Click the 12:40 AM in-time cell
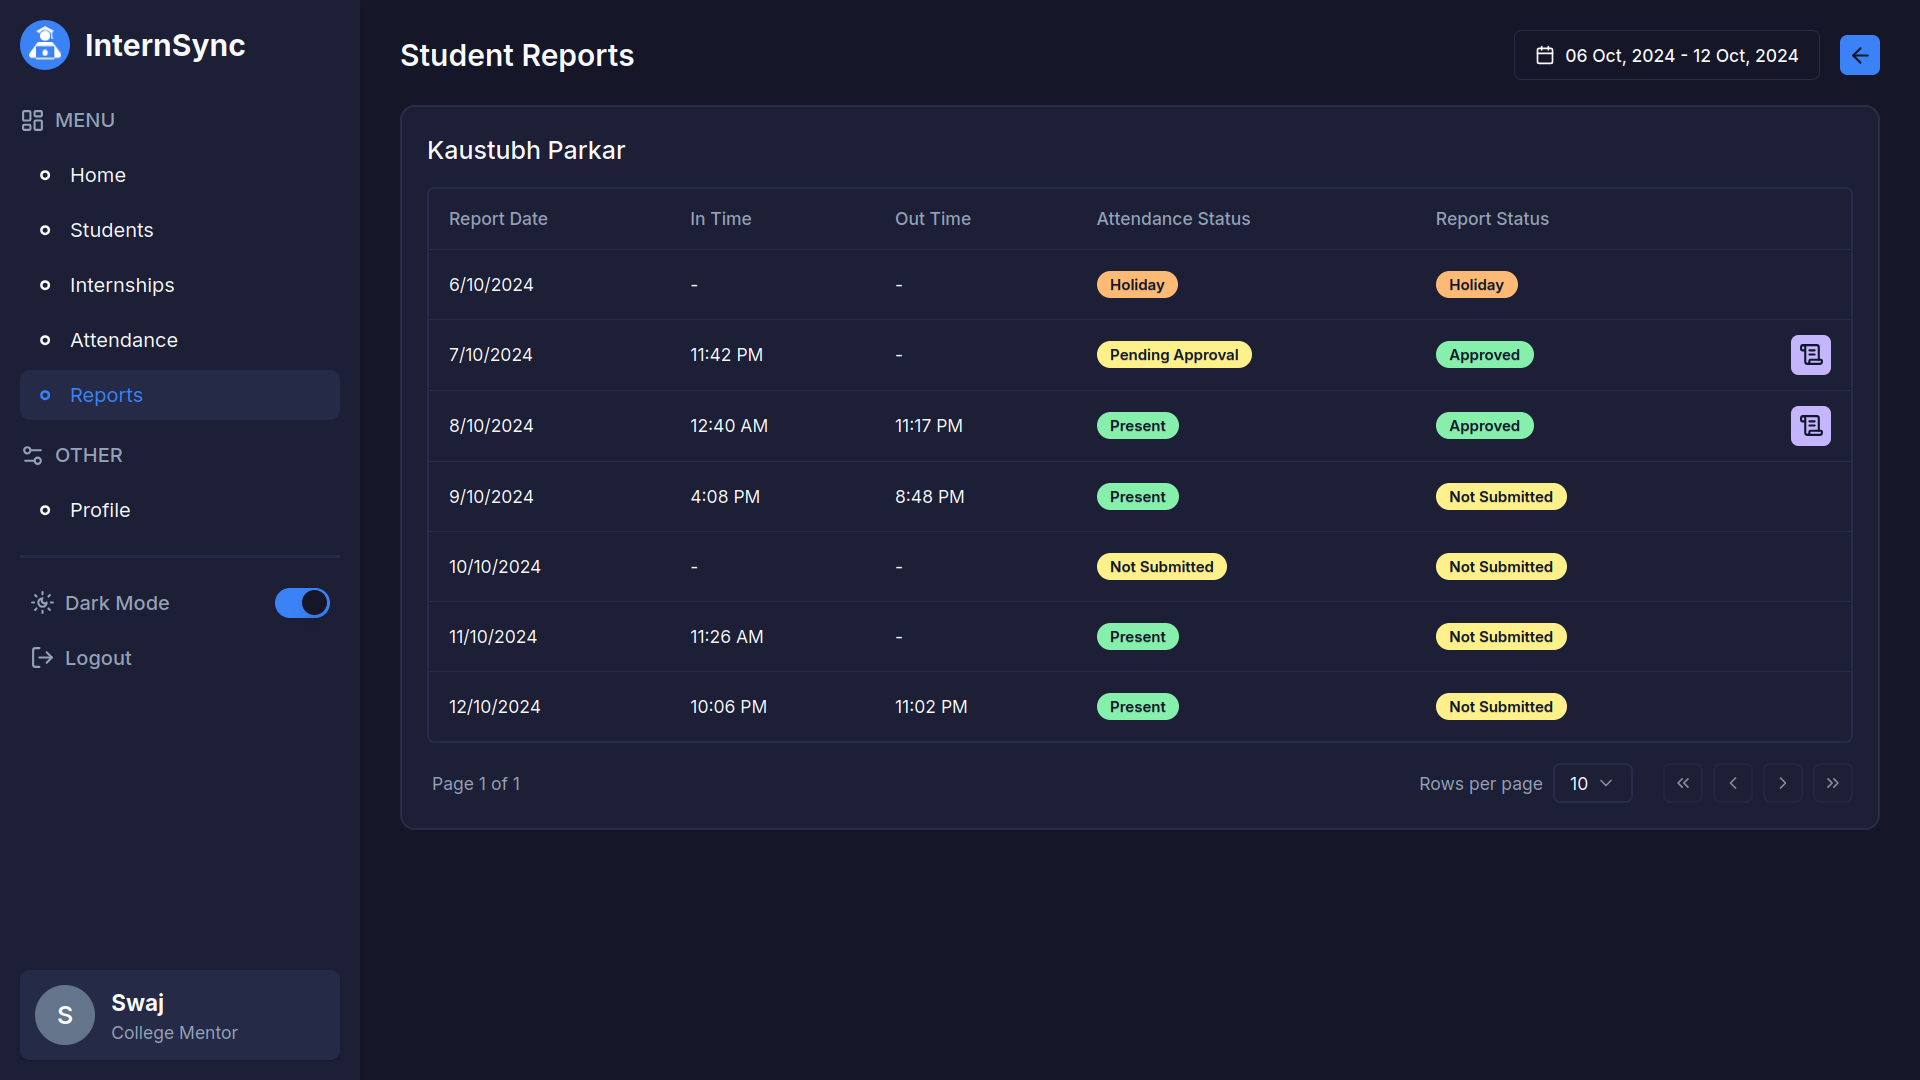 (729, 426)
